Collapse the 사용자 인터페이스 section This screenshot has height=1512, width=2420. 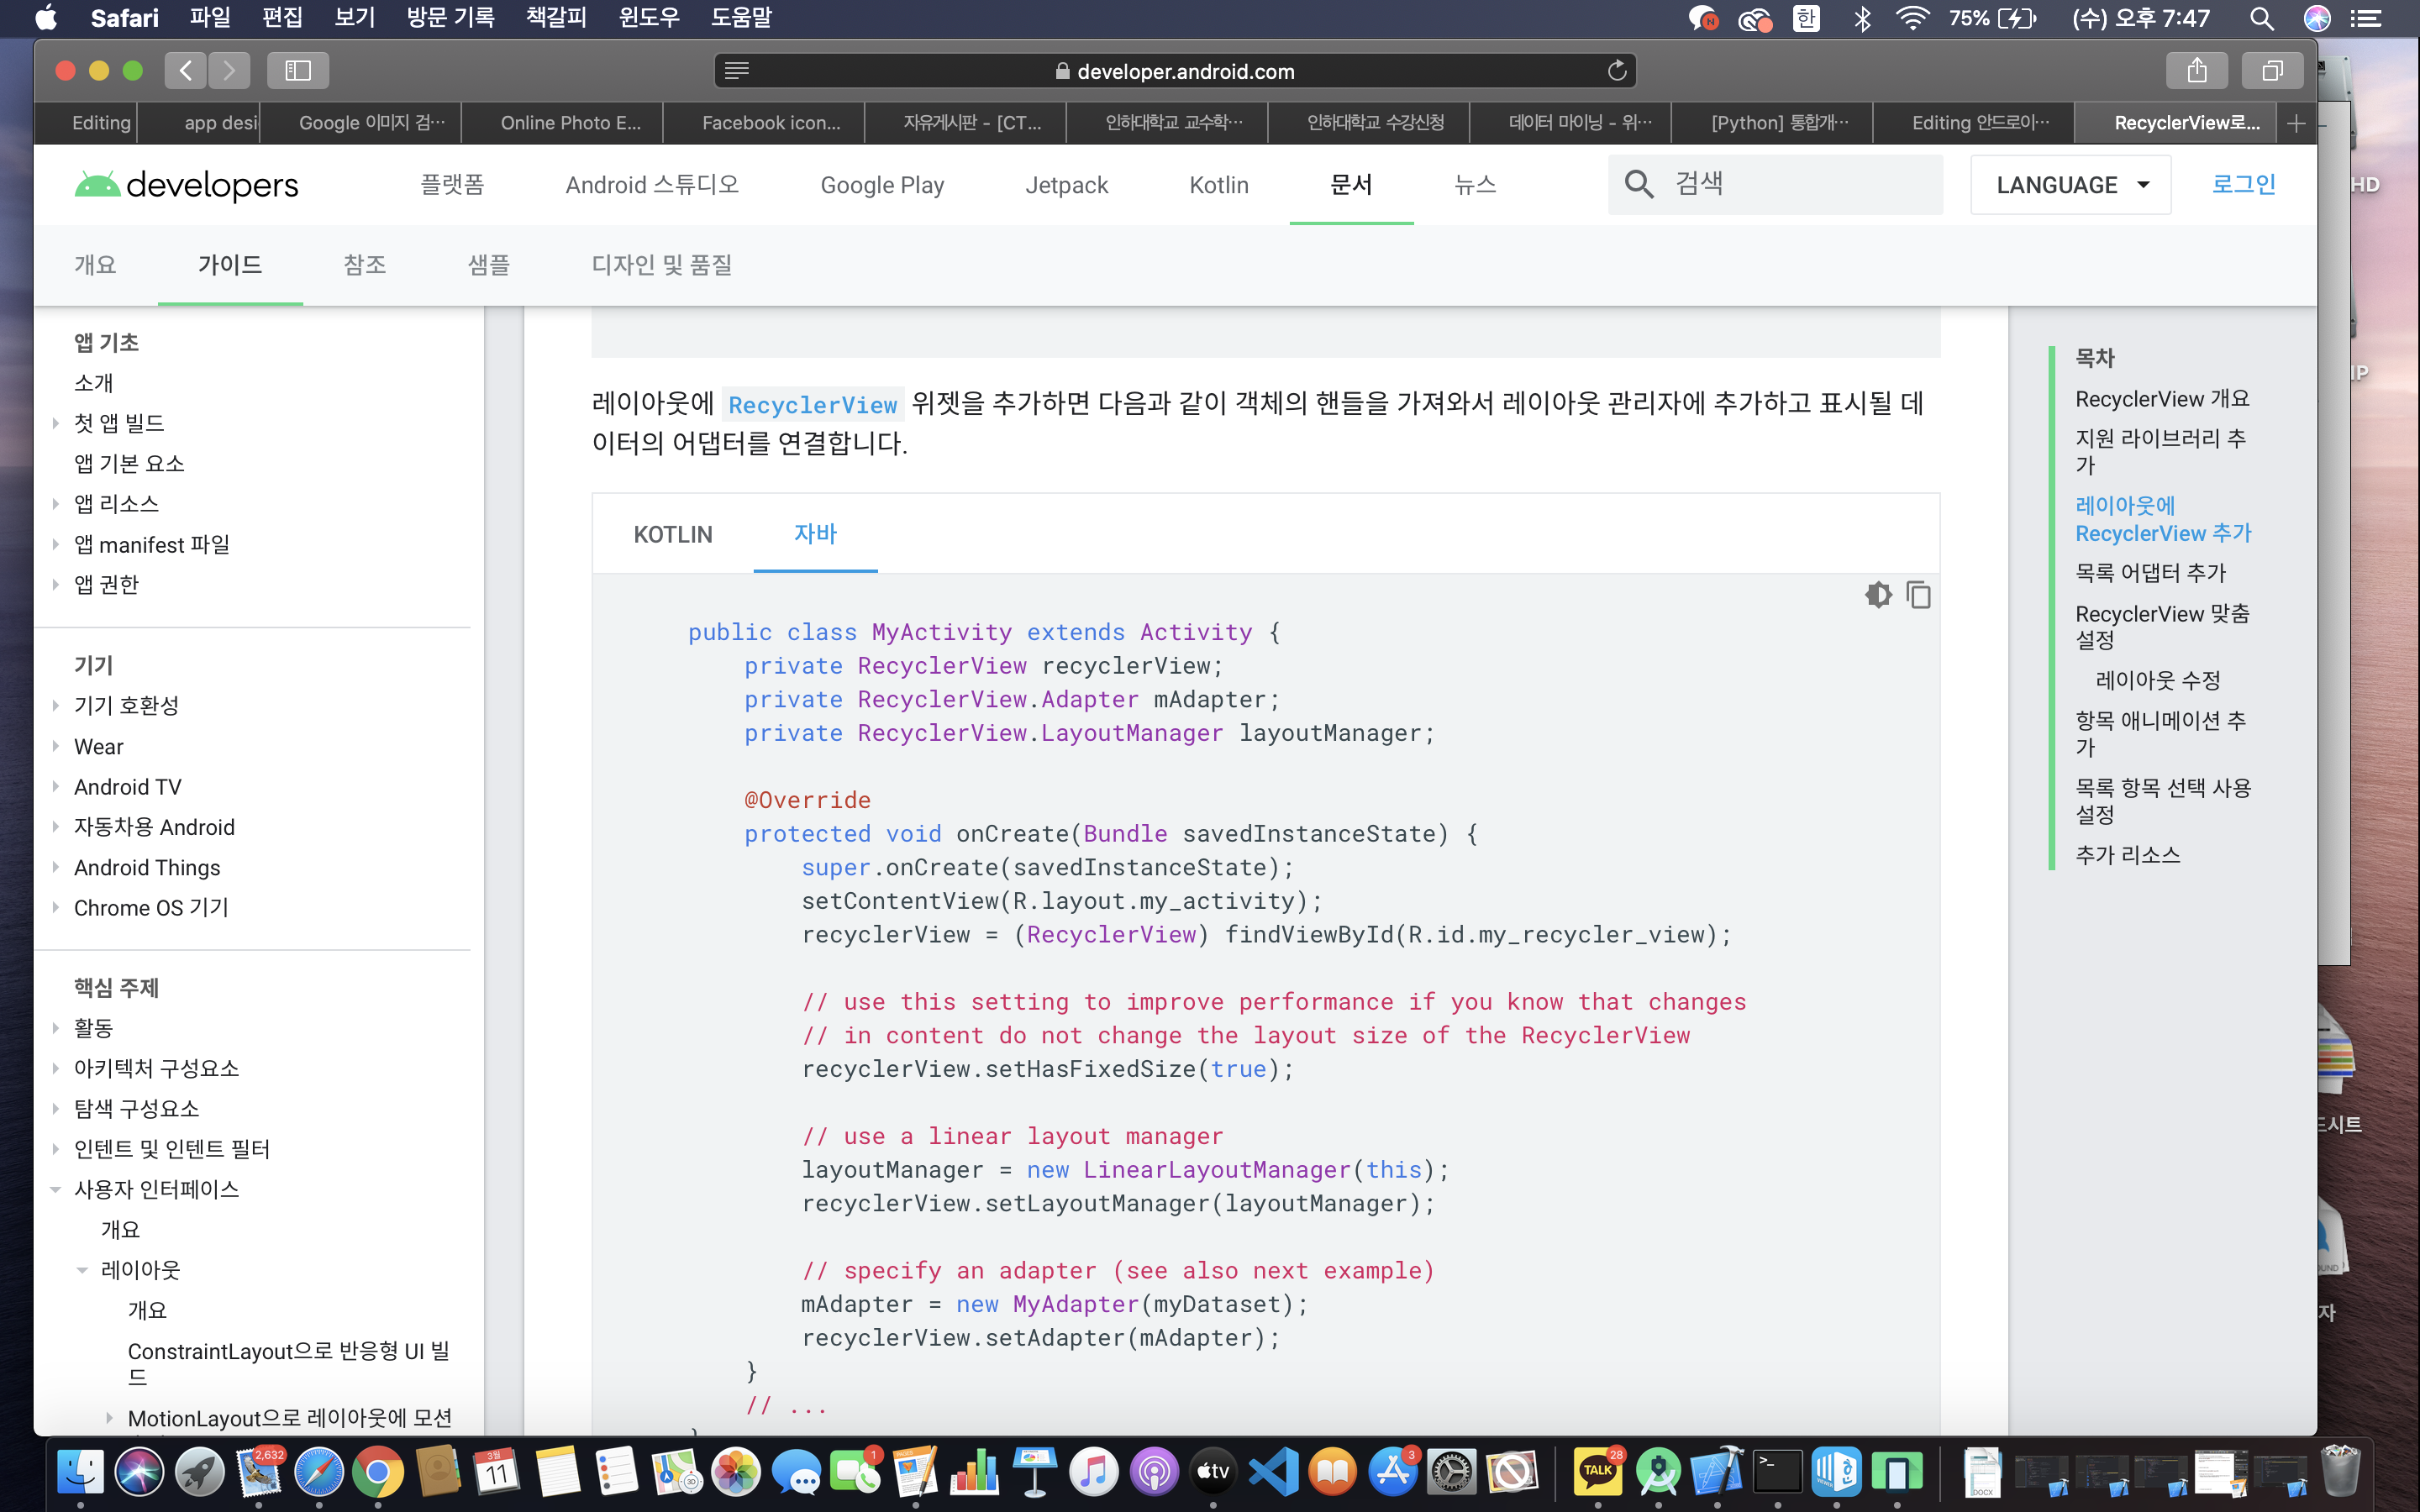(56, 1189)
